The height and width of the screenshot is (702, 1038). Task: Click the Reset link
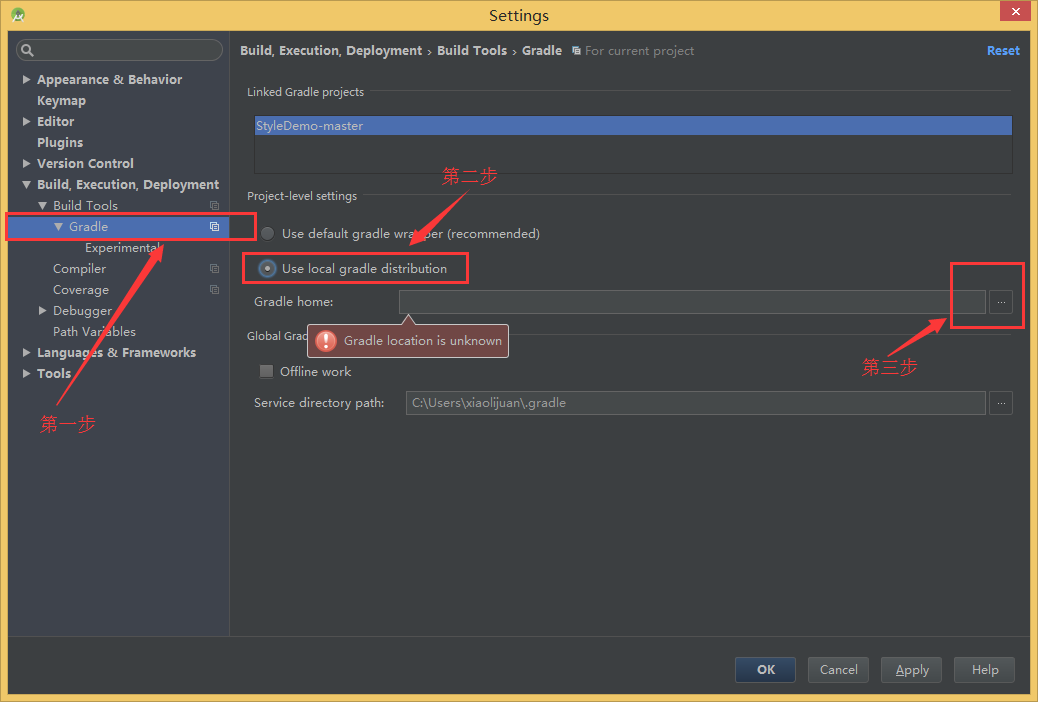pyautogui.click(x=1003, y=51)
